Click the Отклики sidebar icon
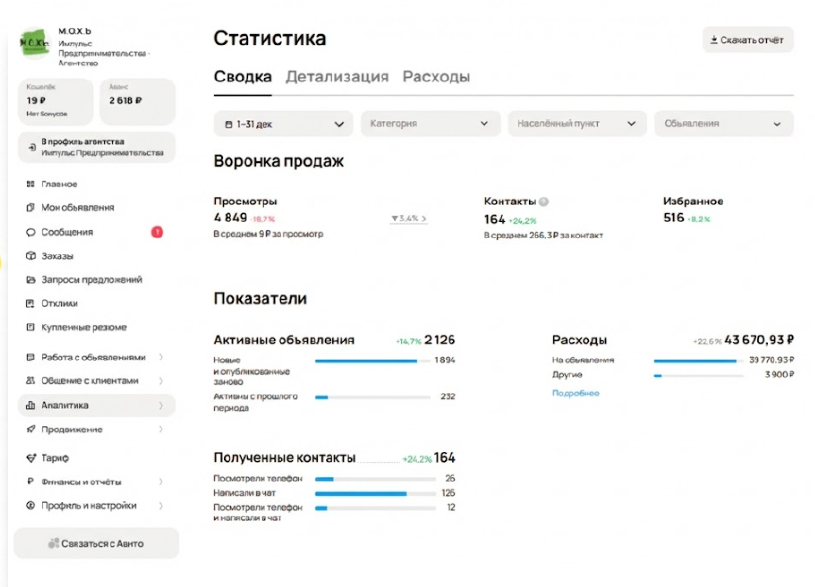This screenshot has height=587, width=815. [x=31, y=304]
